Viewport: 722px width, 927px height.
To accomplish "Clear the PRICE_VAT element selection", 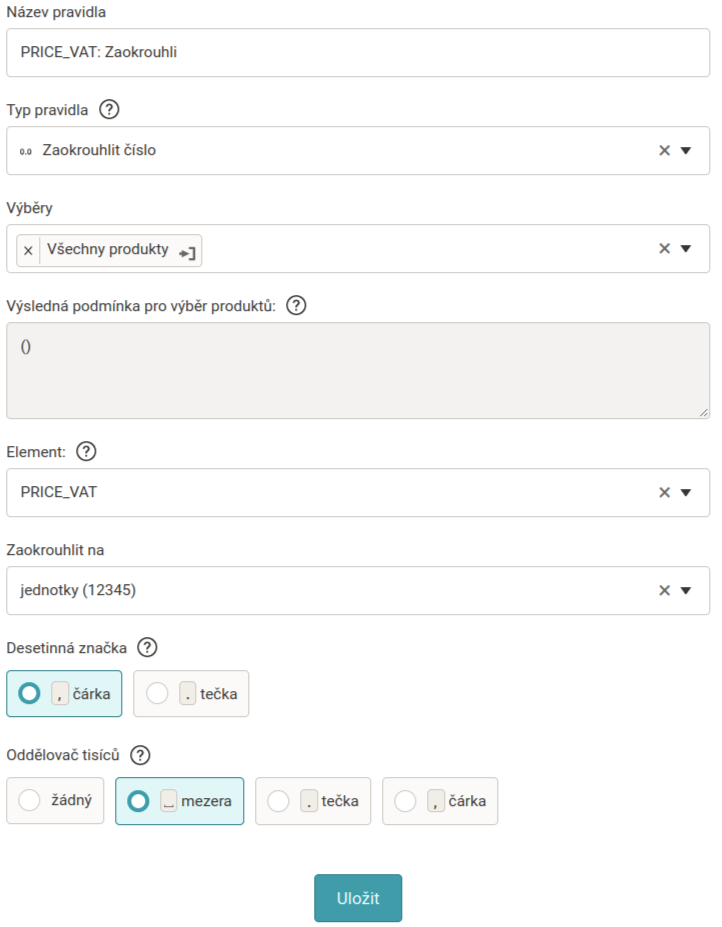I will [664, 492].
